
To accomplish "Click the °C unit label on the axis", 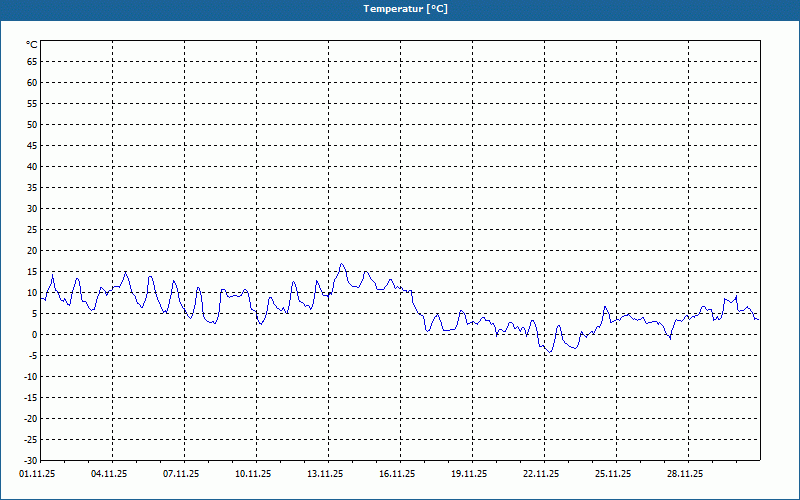I will pos(32,45).
